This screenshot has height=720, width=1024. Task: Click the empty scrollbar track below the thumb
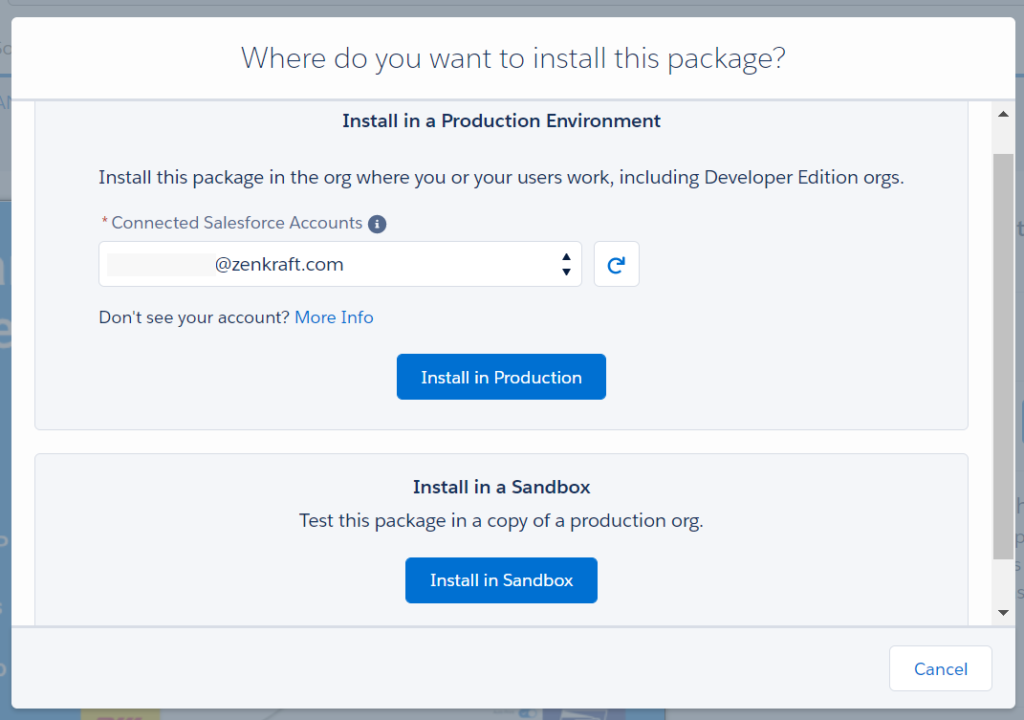pyautogui.click(x=1003, y=580)
